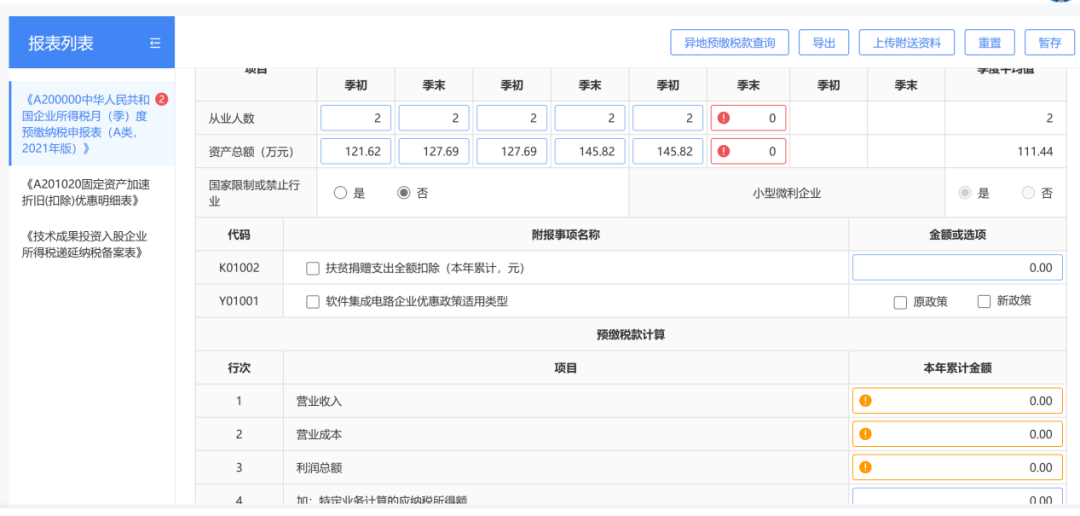Click orange warning icon for 营业收入
The height and width of the screenshot is (516, 1080).
(865, 401)
